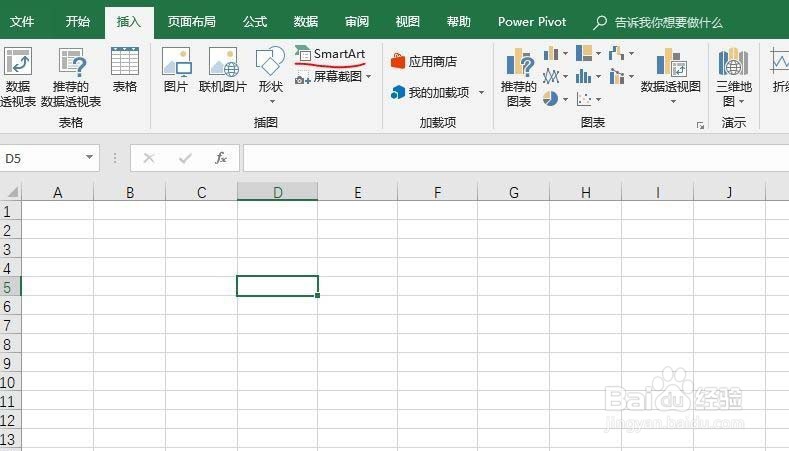Select column J header
Screen dimensions: 789x451
click(729, 192)
